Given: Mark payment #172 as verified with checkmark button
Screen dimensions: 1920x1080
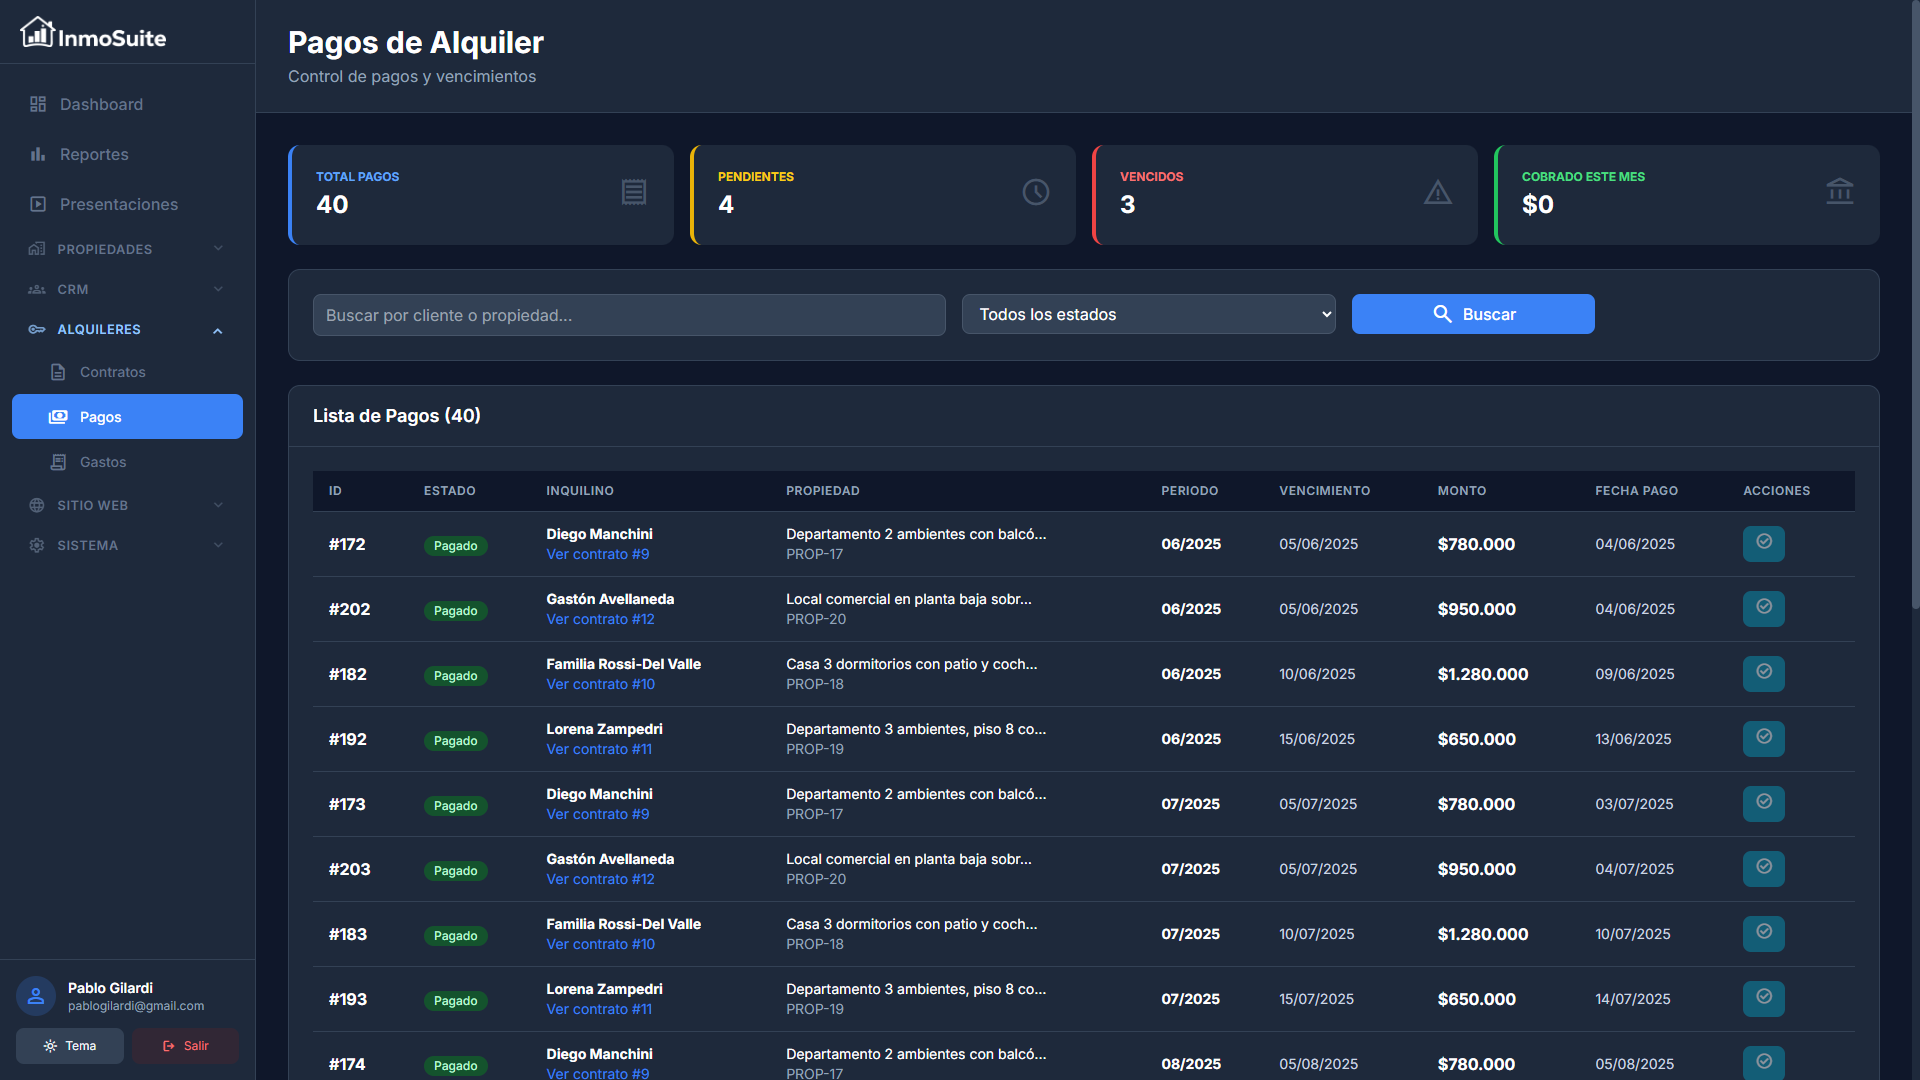Looking at the screenshot, I should (1764, 544).
